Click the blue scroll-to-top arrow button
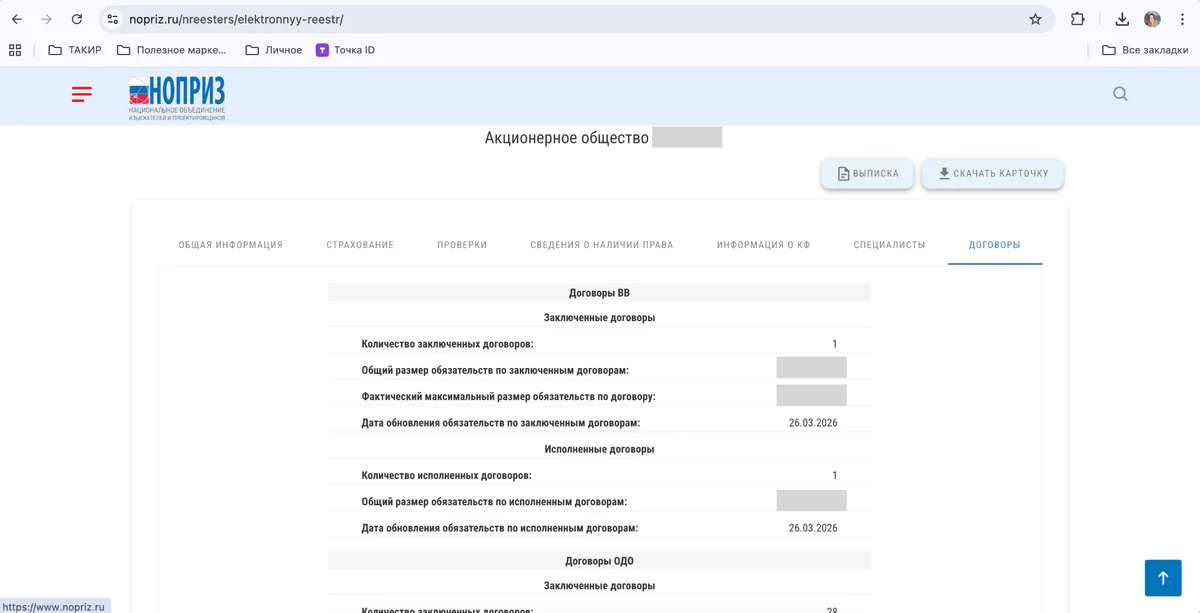The image size is (1200, 613). pyautogui.click(x=1163, y=578)
